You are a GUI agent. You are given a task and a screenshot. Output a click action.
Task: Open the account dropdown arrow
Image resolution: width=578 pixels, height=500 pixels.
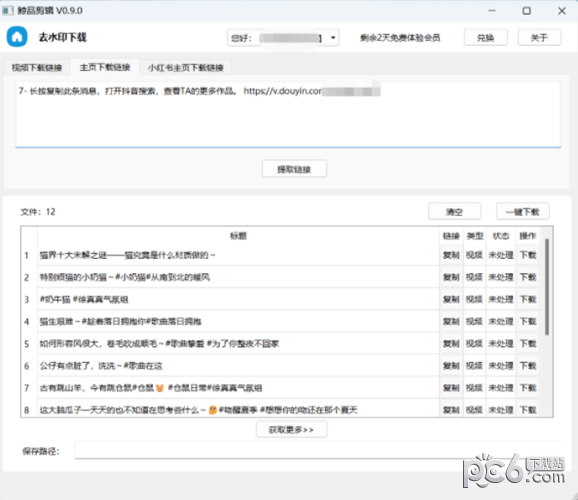pos(333,38)
